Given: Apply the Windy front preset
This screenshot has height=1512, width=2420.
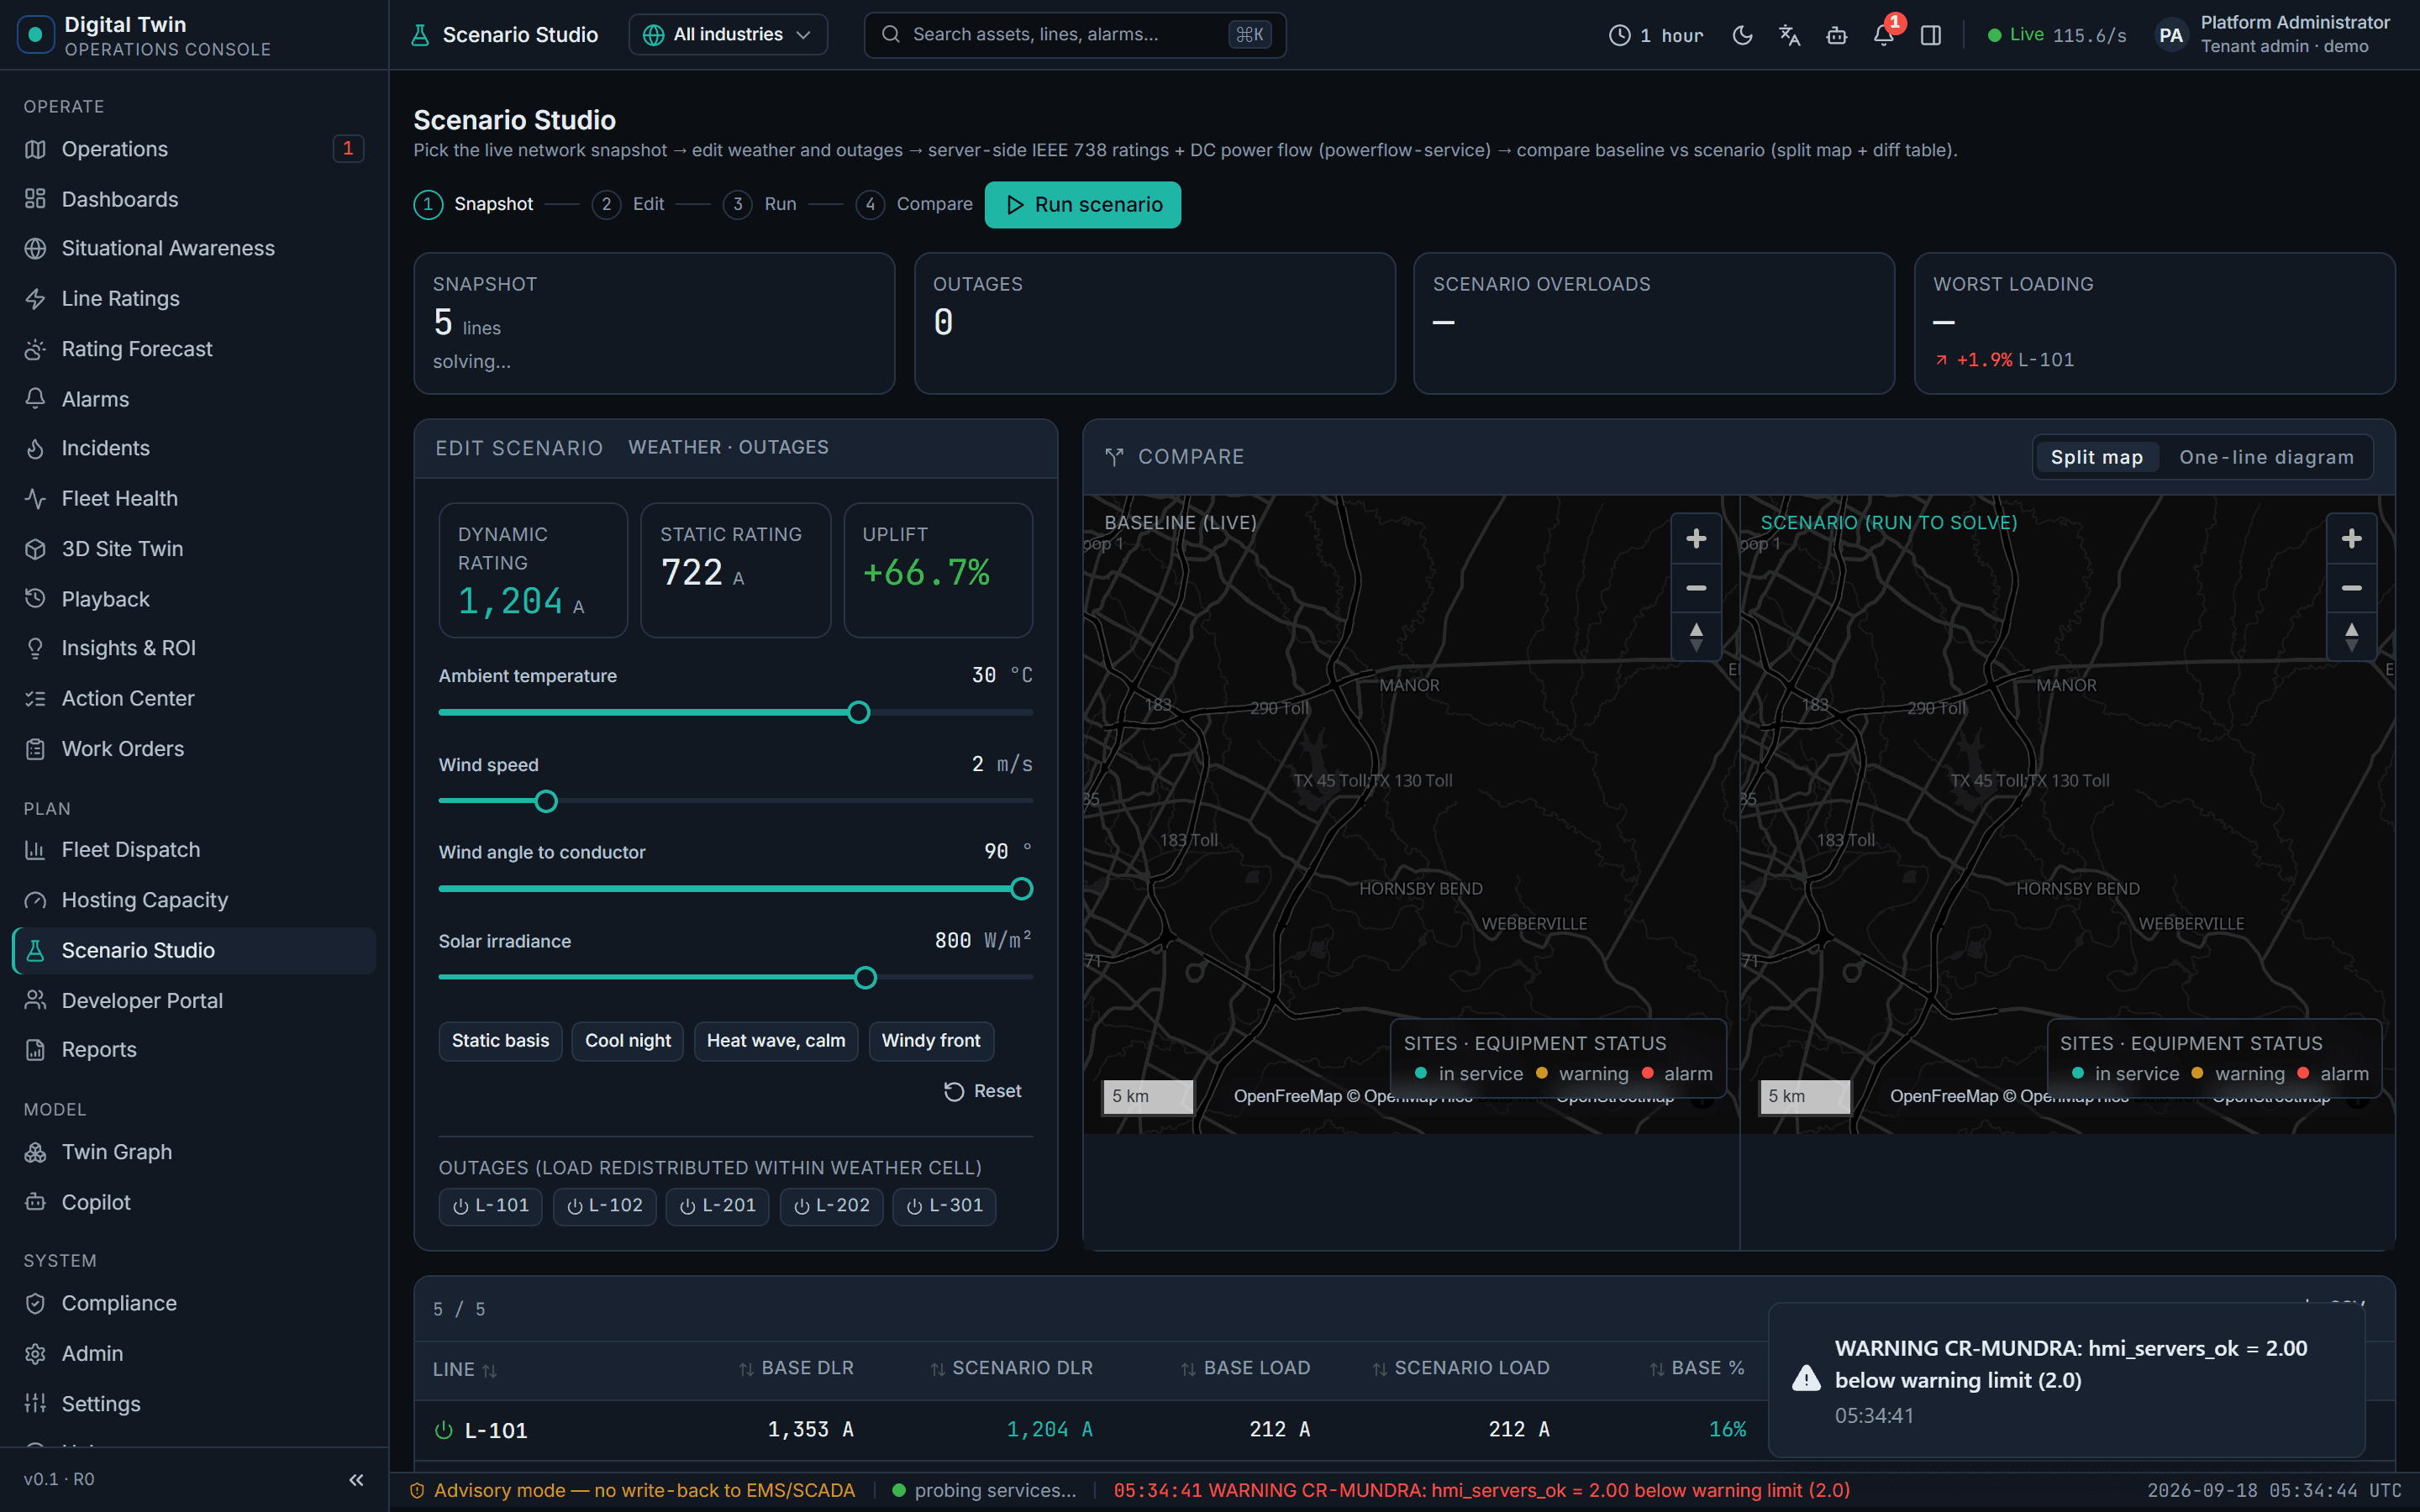Looking at the screenshot, I should pos(931,1041).
